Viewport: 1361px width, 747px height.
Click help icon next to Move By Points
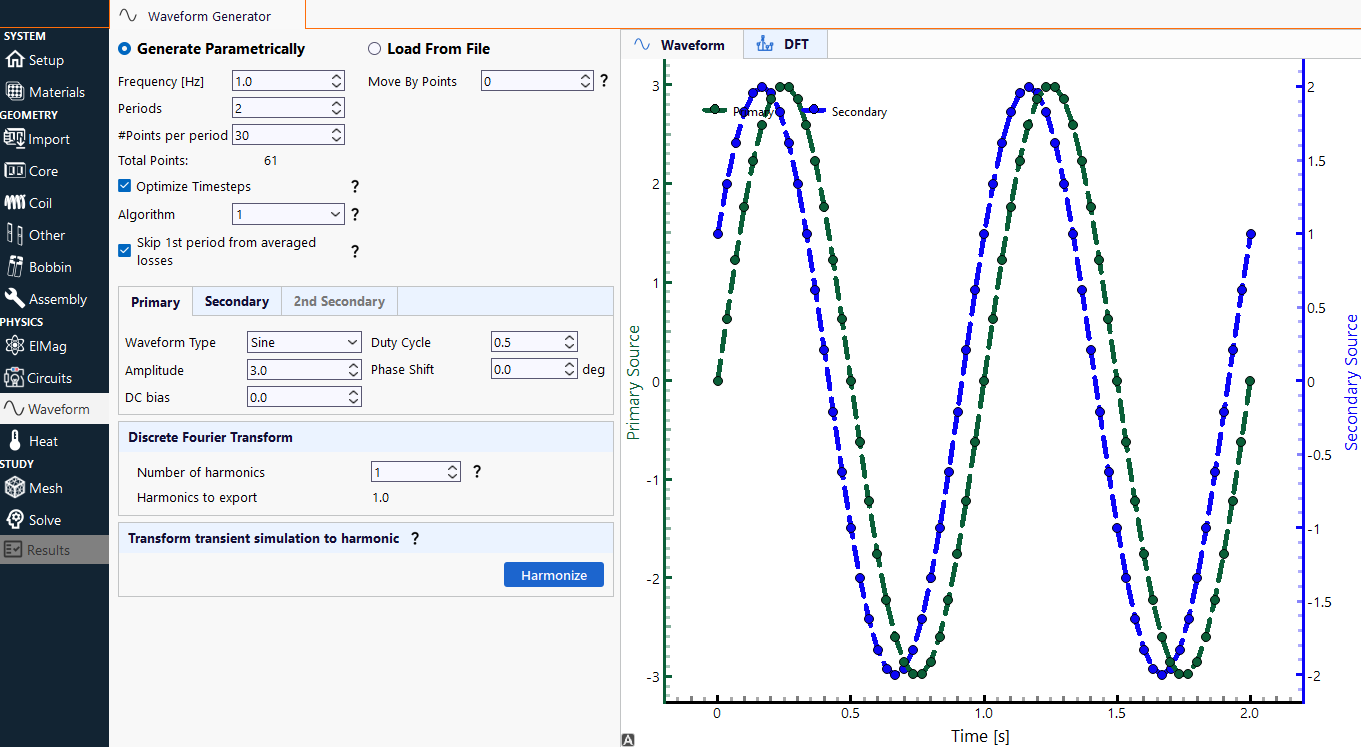click(x=604, y=81)
